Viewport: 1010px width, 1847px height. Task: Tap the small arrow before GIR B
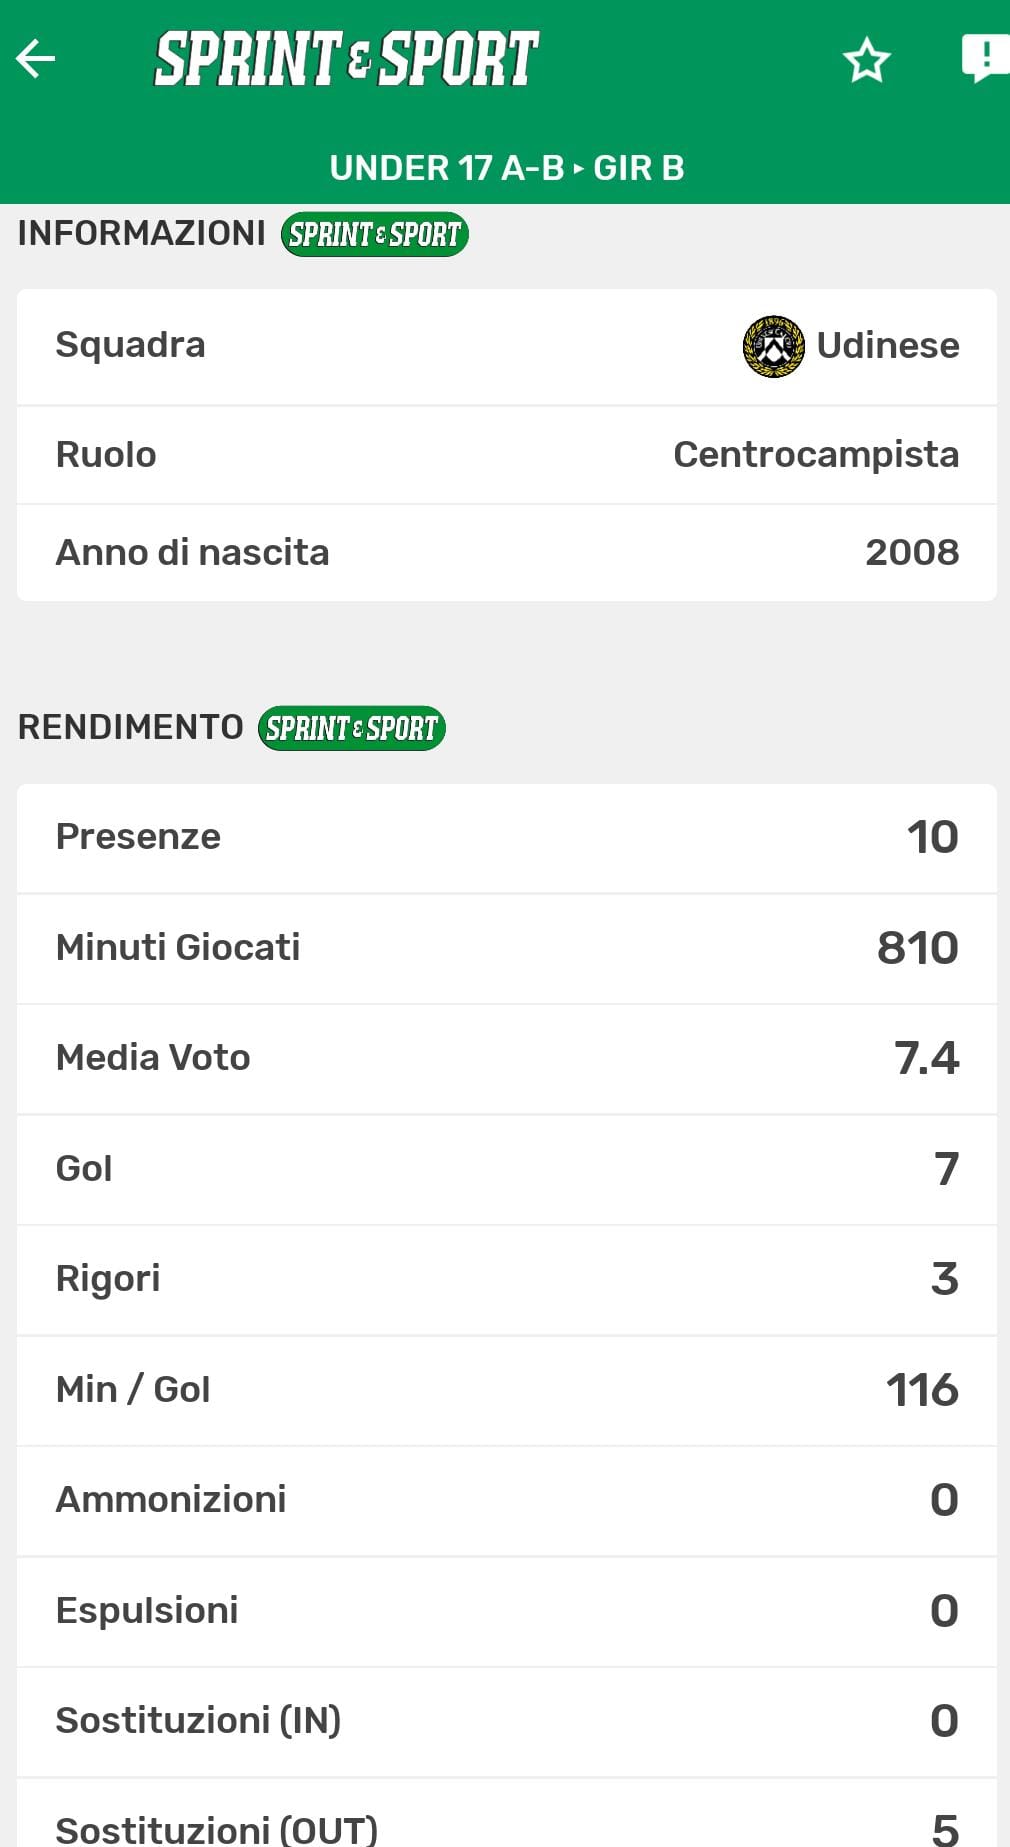pos(578,169)
